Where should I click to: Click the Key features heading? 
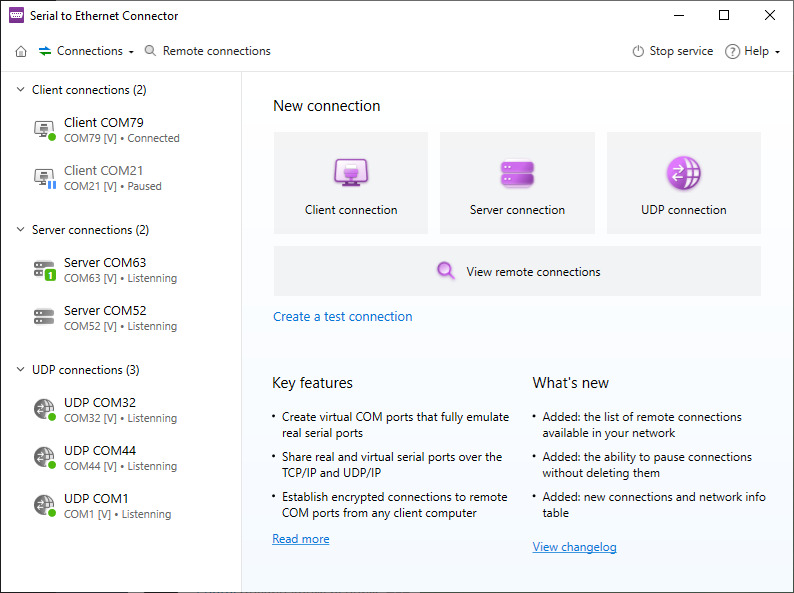click(x=312, y=383)
